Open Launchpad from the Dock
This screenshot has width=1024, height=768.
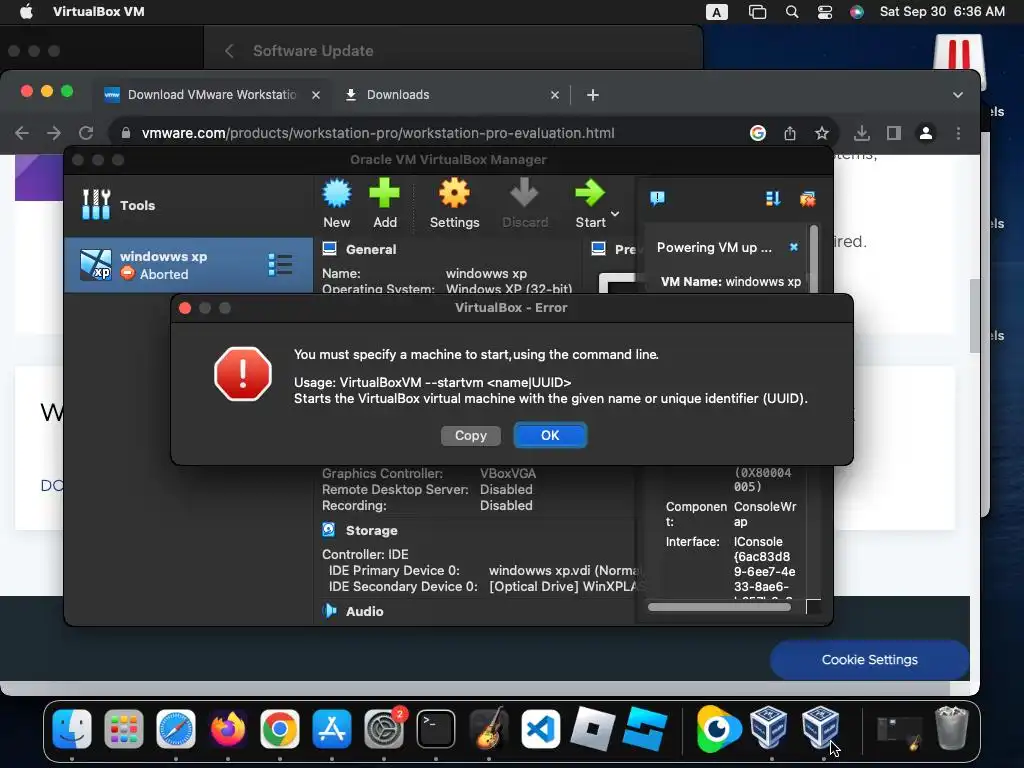(x=123, y=729)
